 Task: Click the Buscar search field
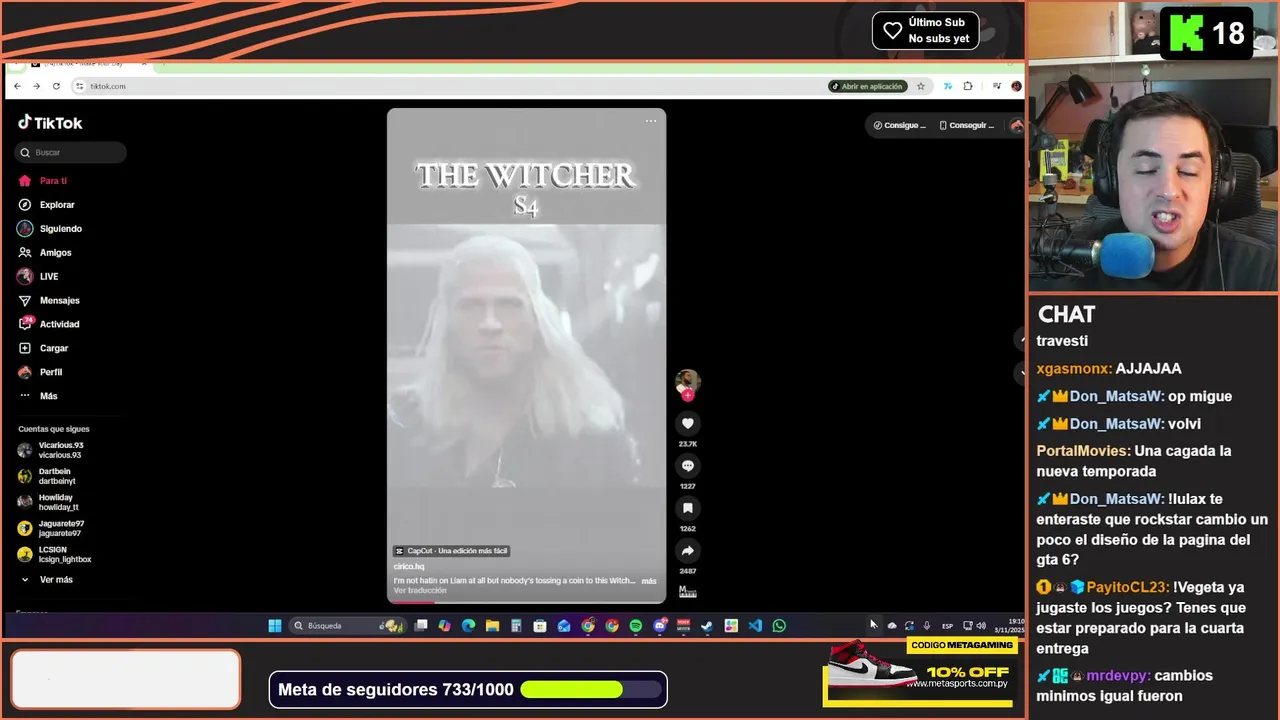click(x=70, y=153)
